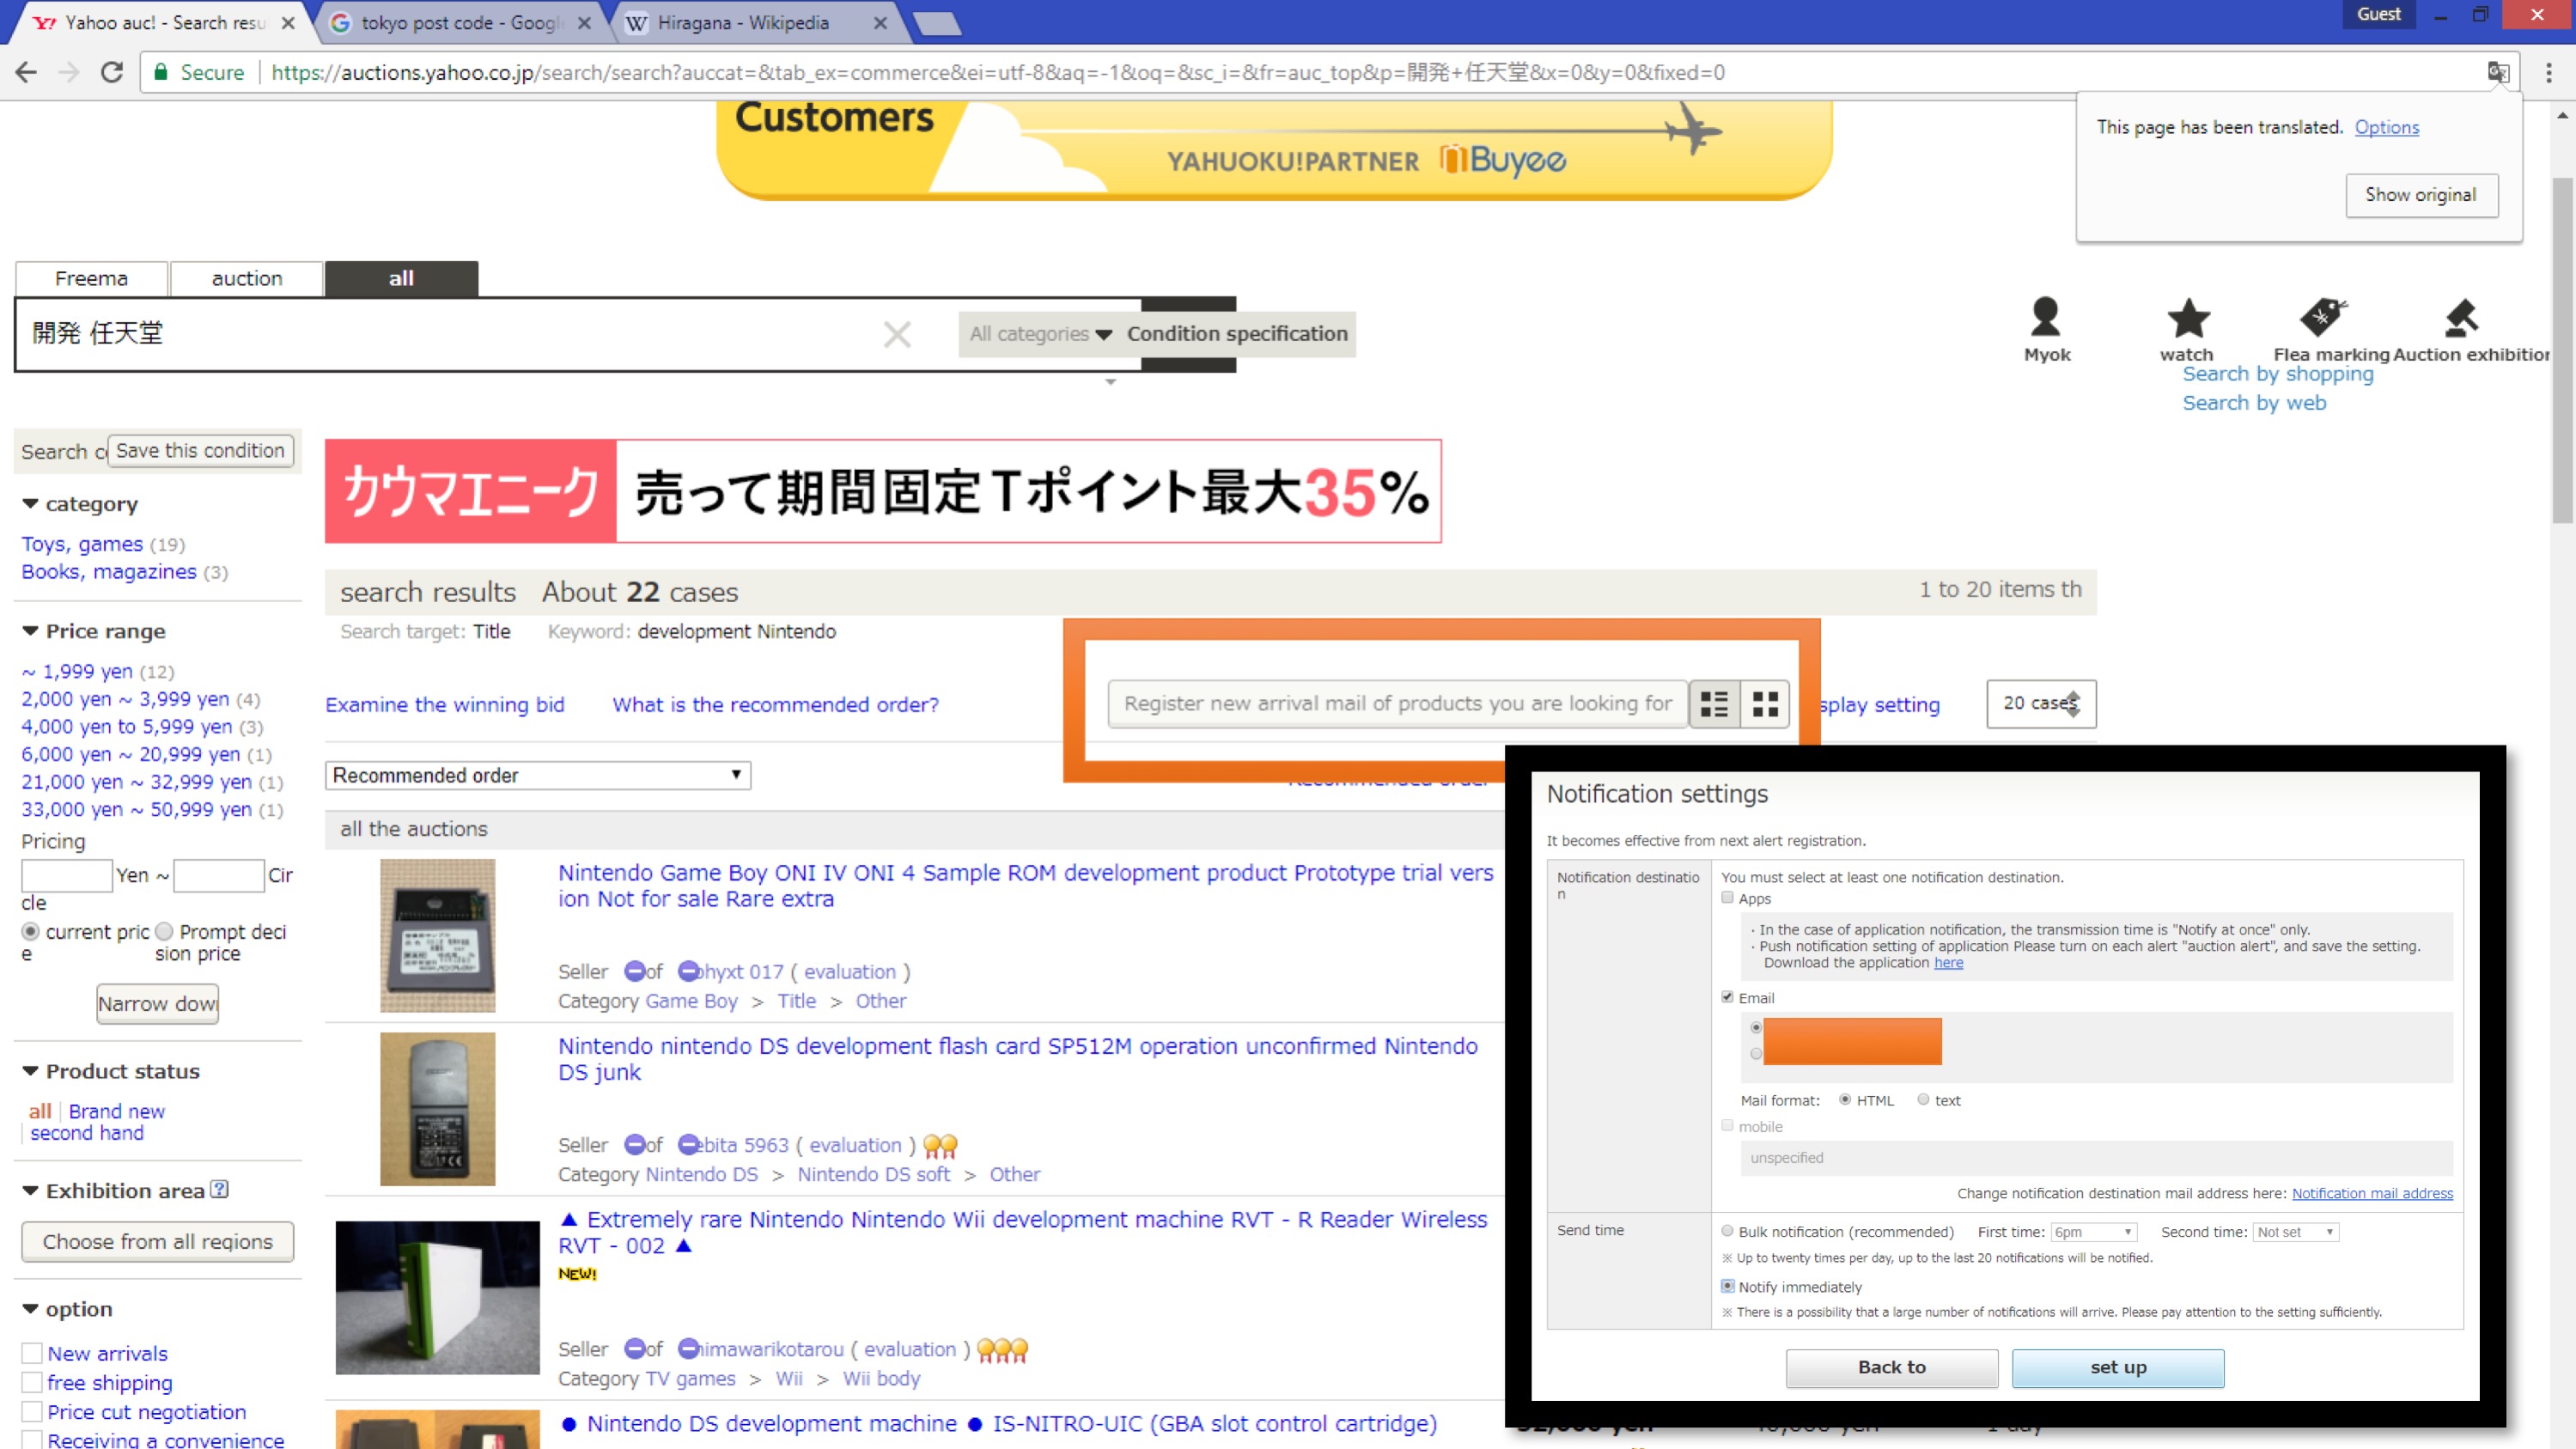Open translation Options link

tap(2387, 127)
